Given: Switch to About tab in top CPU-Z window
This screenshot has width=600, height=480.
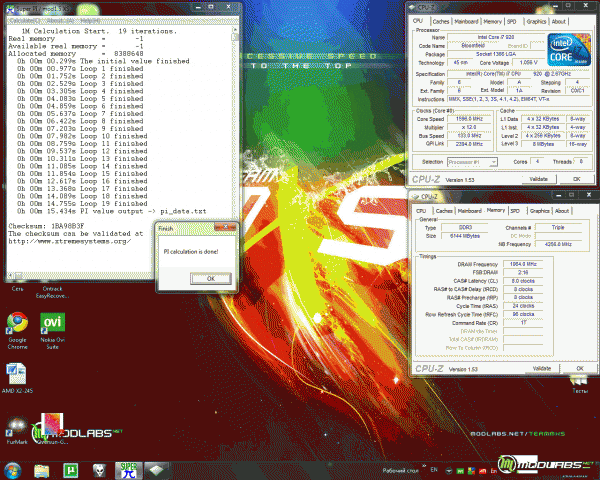Looking at the screenshot, I should coord(558,21).
